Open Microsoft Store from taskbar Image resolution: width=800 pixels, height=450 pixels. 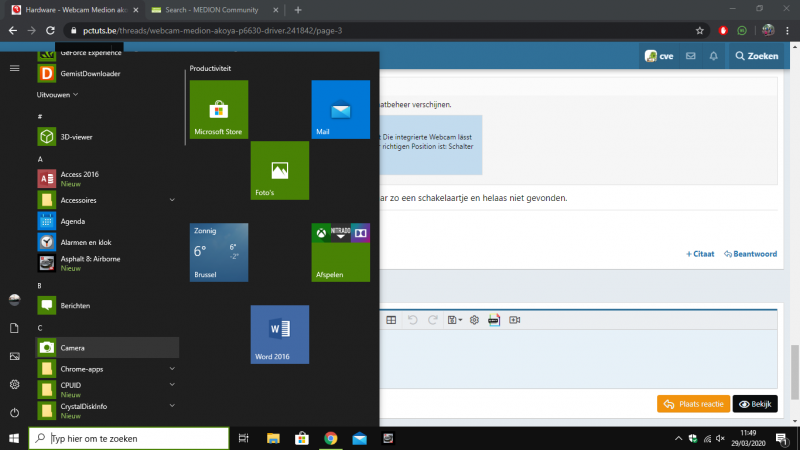point(302,438)
